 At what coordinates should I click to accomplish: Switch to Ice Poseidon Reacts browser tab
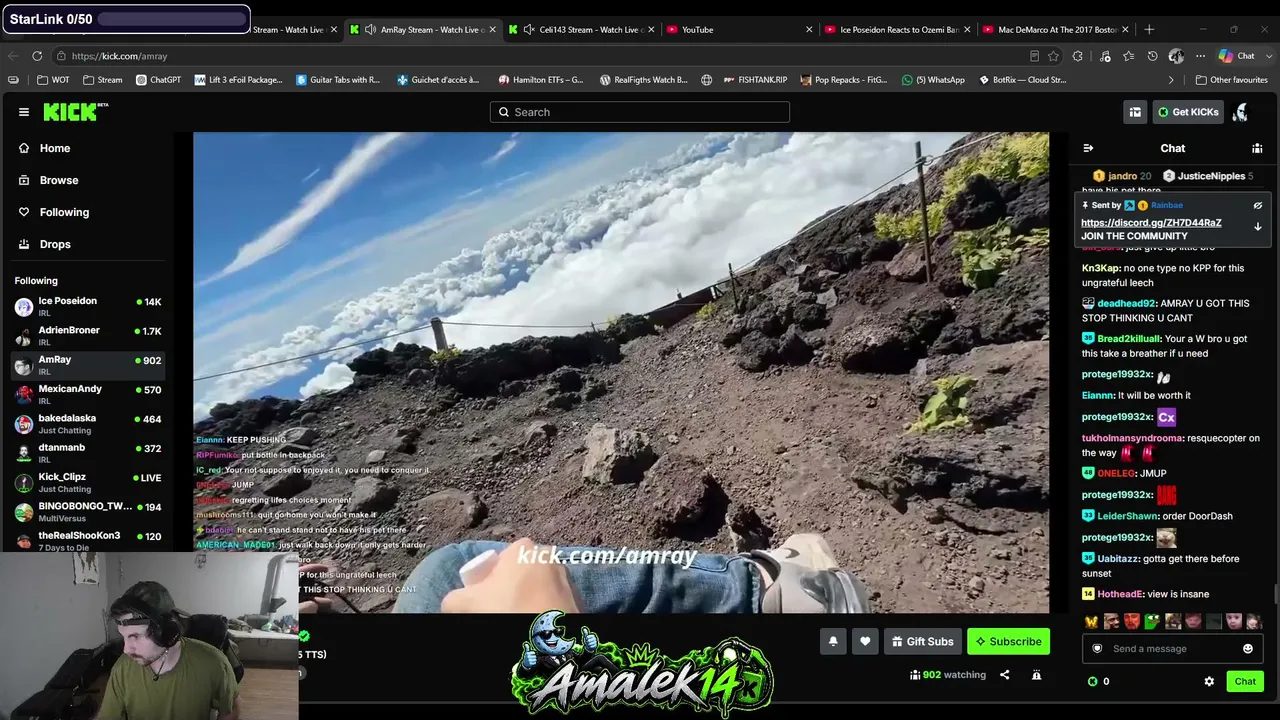click(x=897, y=30)
